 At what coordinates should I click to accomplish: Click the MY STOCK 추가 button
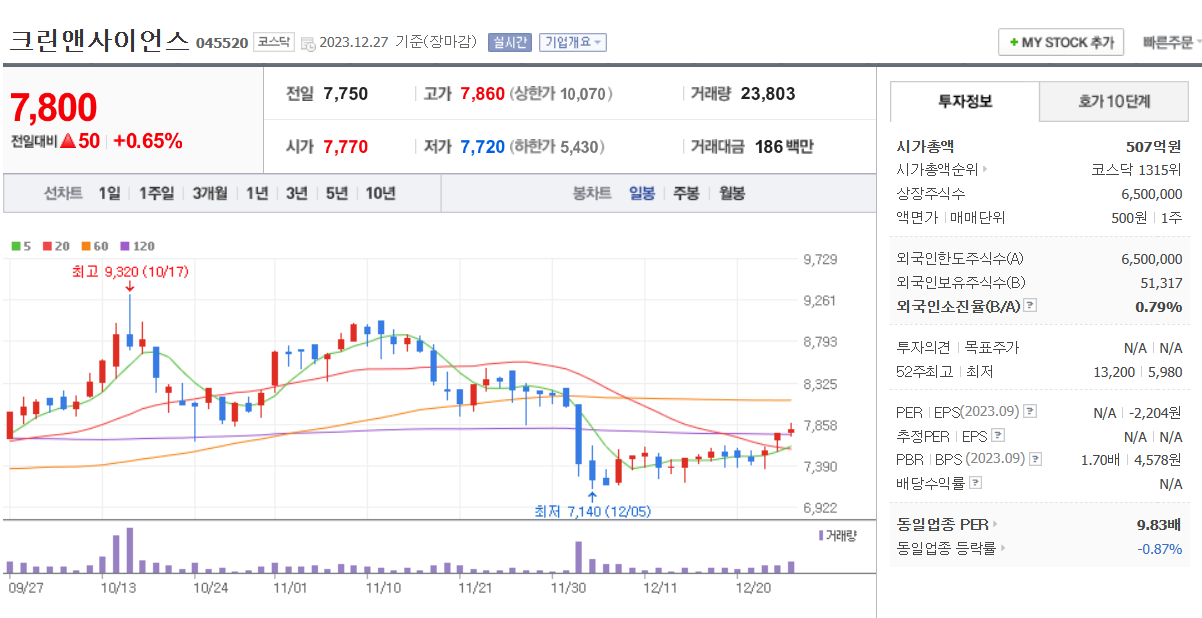tap(1061, 43)
